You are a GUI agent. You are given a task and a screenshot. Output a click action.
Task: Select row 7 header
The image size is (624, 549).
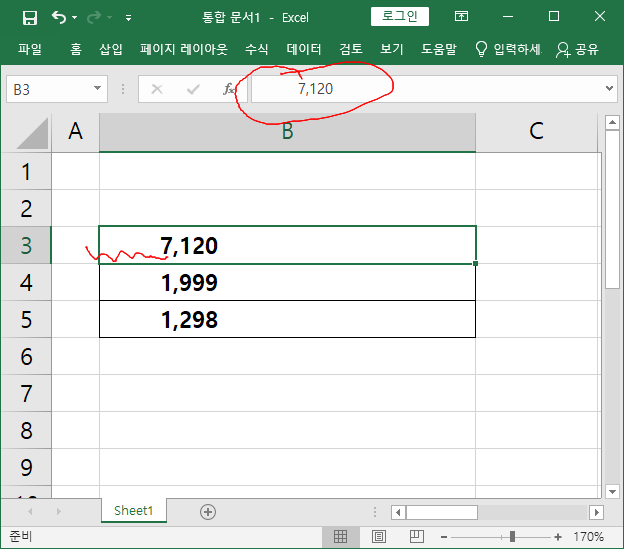point(26,393)
